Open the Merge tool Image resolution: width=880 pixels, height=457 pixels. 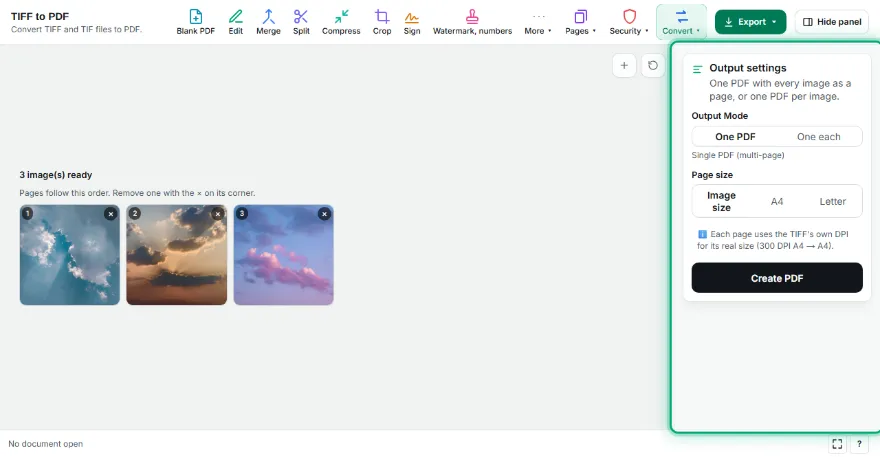(268, 22)
